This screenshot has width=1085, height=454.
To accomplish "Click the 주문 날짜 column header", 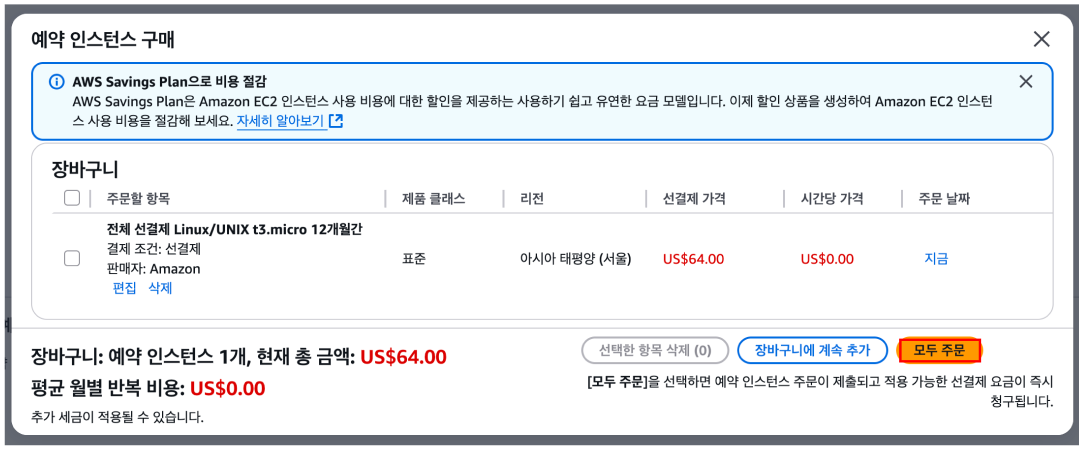I will point(945,199).
